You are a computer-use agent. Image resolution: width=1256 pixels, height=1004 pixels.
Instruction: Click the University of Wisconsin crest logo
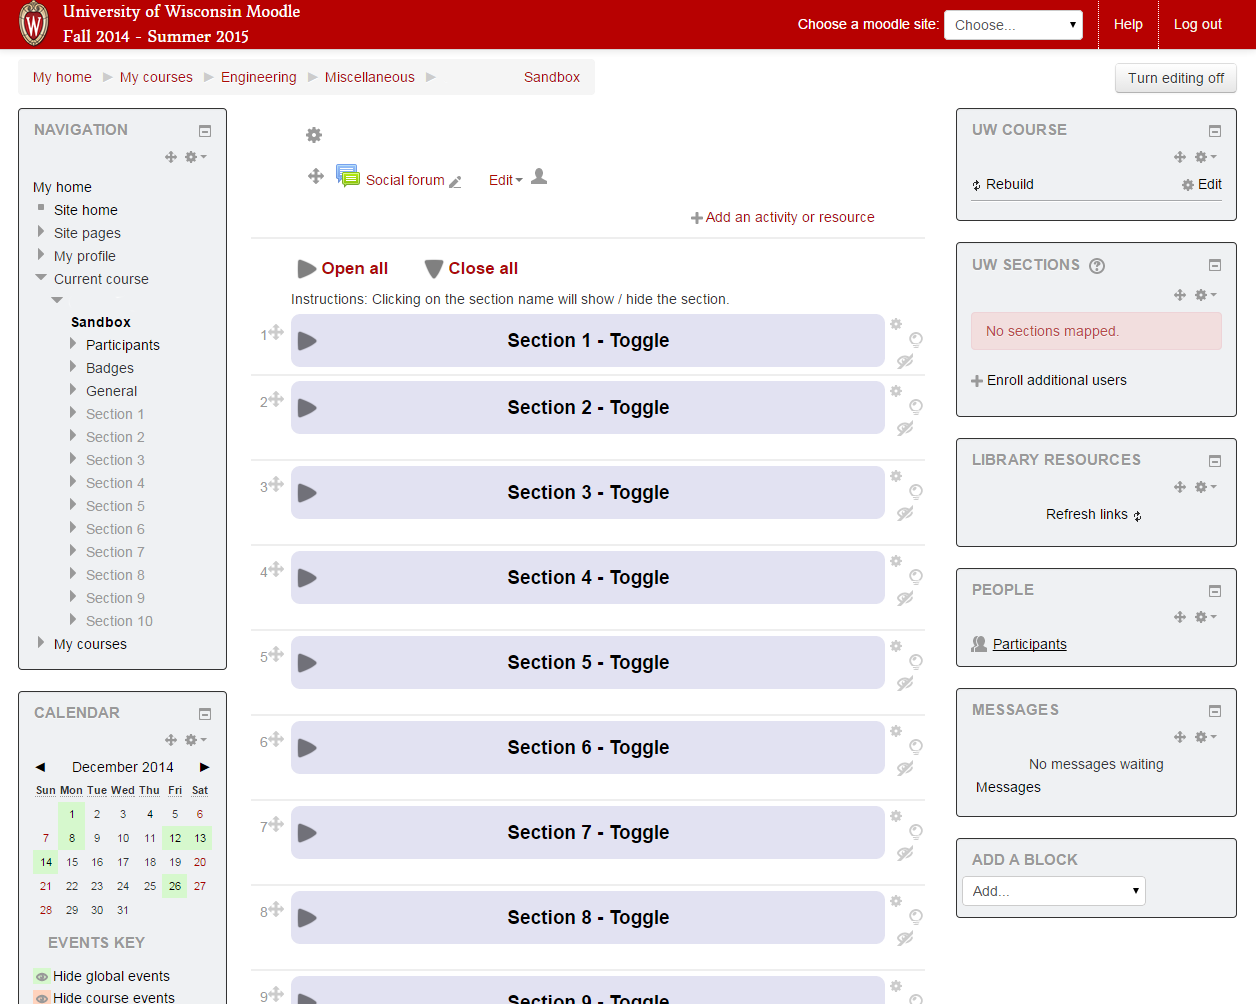[34, 24]
